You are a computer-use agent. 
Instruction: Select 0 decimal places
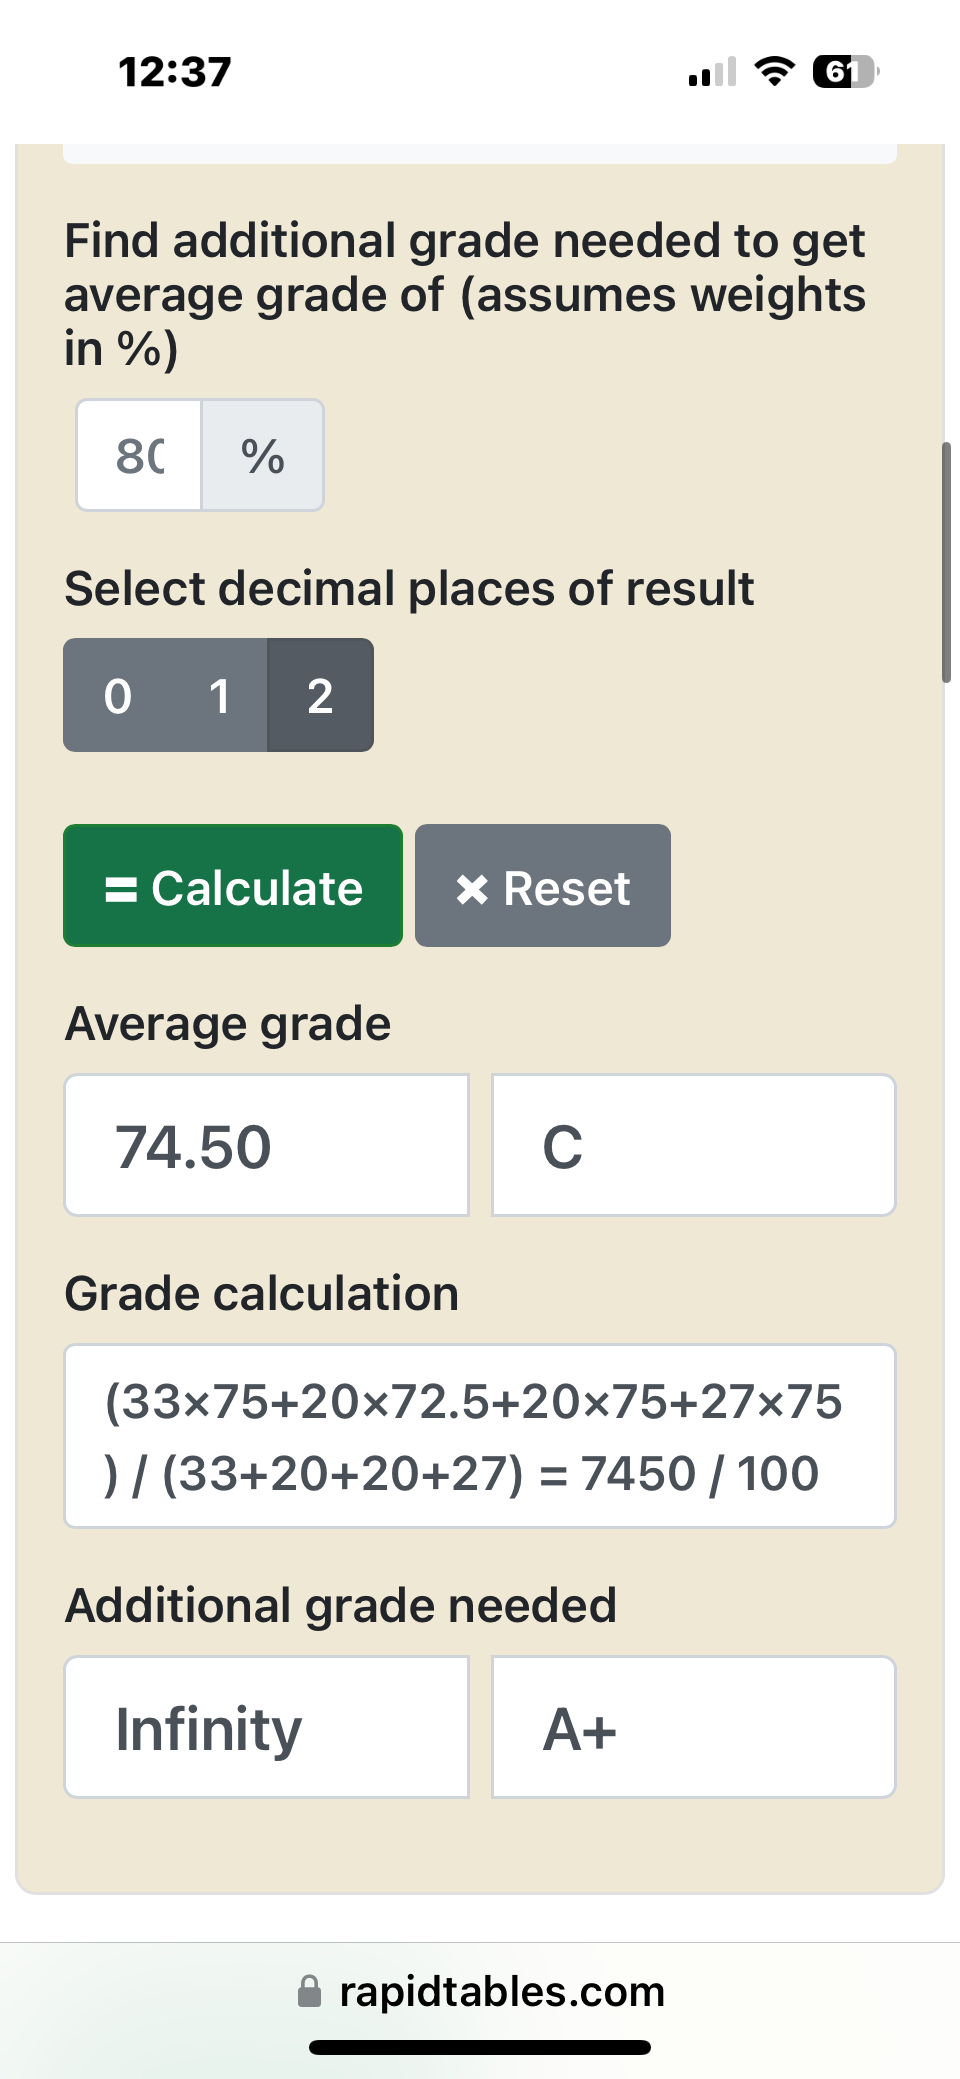point(118,696)
